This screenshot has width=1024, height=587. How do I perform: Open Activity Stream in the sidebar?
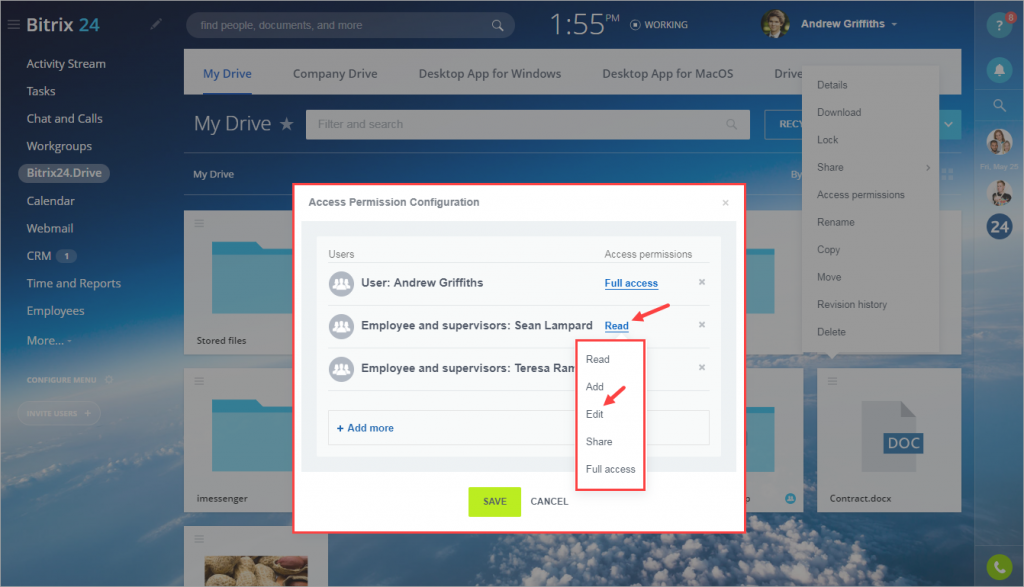coord(66,63)
